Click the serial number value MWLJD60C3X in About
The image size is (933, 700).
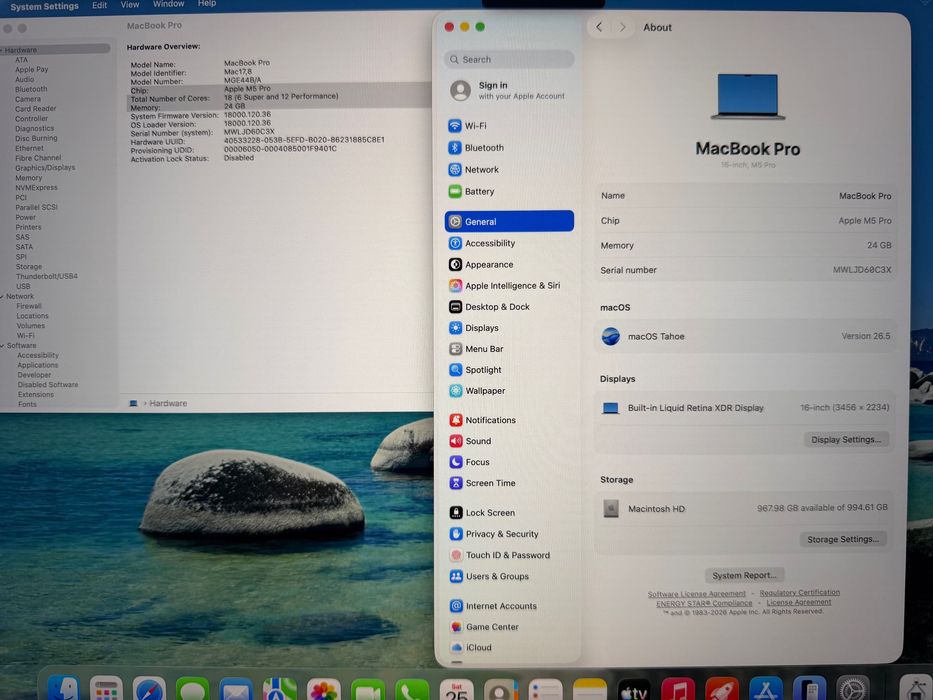(x=862, y=270)
